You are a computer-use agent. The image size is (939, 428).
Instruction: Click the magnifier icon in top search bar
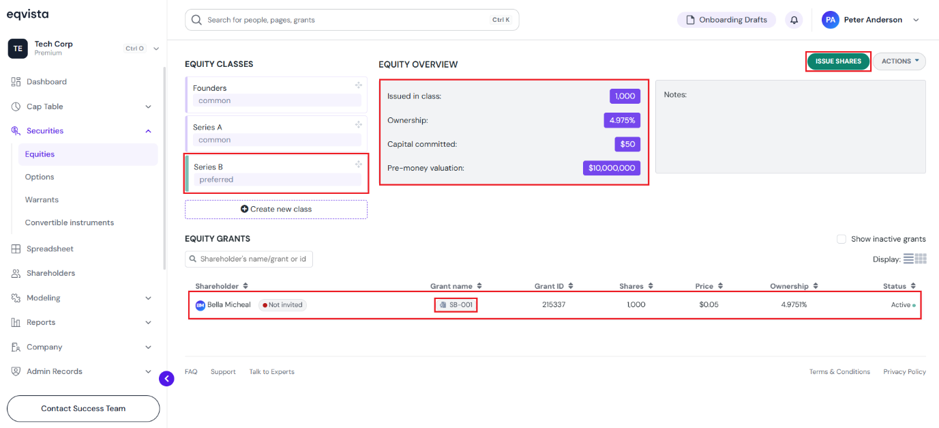click(x=196, y=20)
